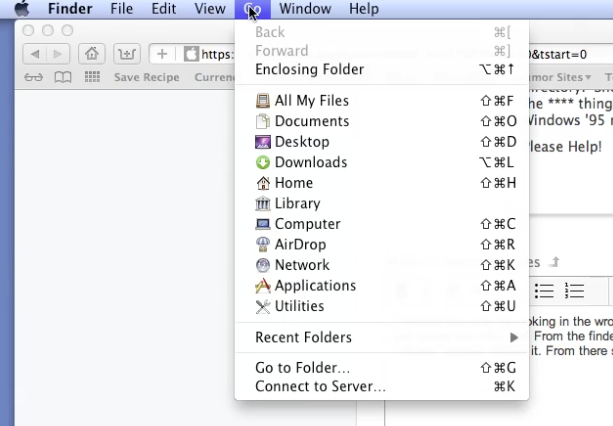Open the Edit menu

(x=163, y=9)
